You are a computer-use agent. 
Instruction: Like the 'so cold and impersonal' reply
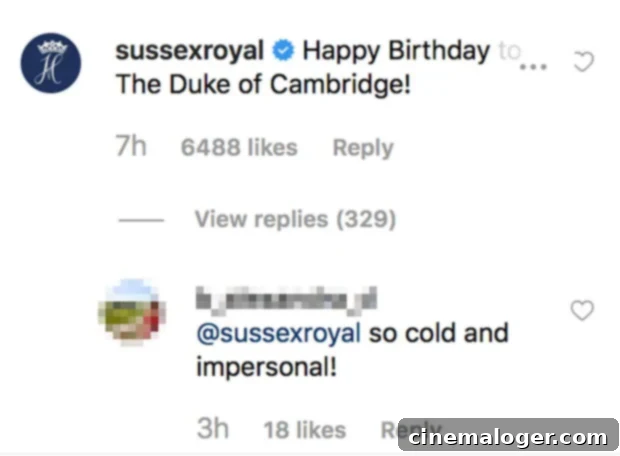point(582,310)
